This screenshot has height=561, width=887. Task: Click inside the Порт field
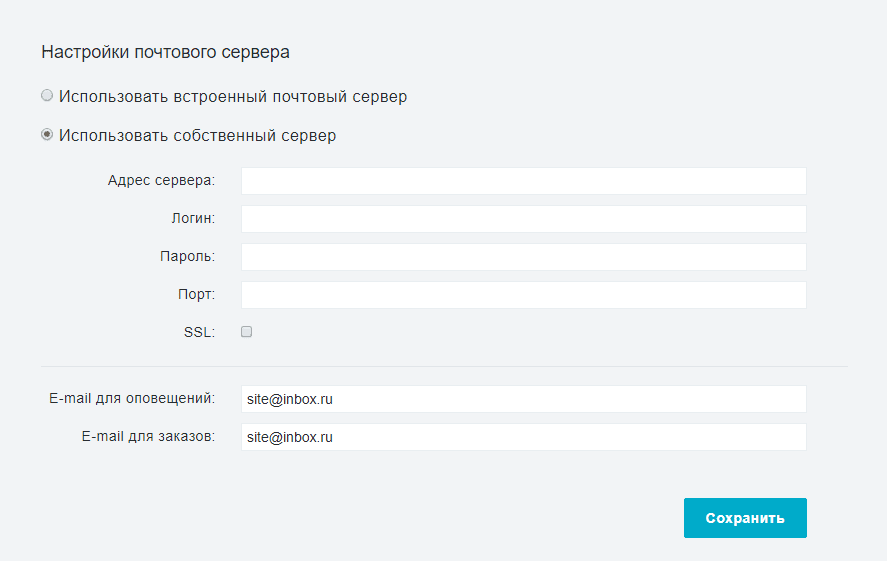[524, 295]
